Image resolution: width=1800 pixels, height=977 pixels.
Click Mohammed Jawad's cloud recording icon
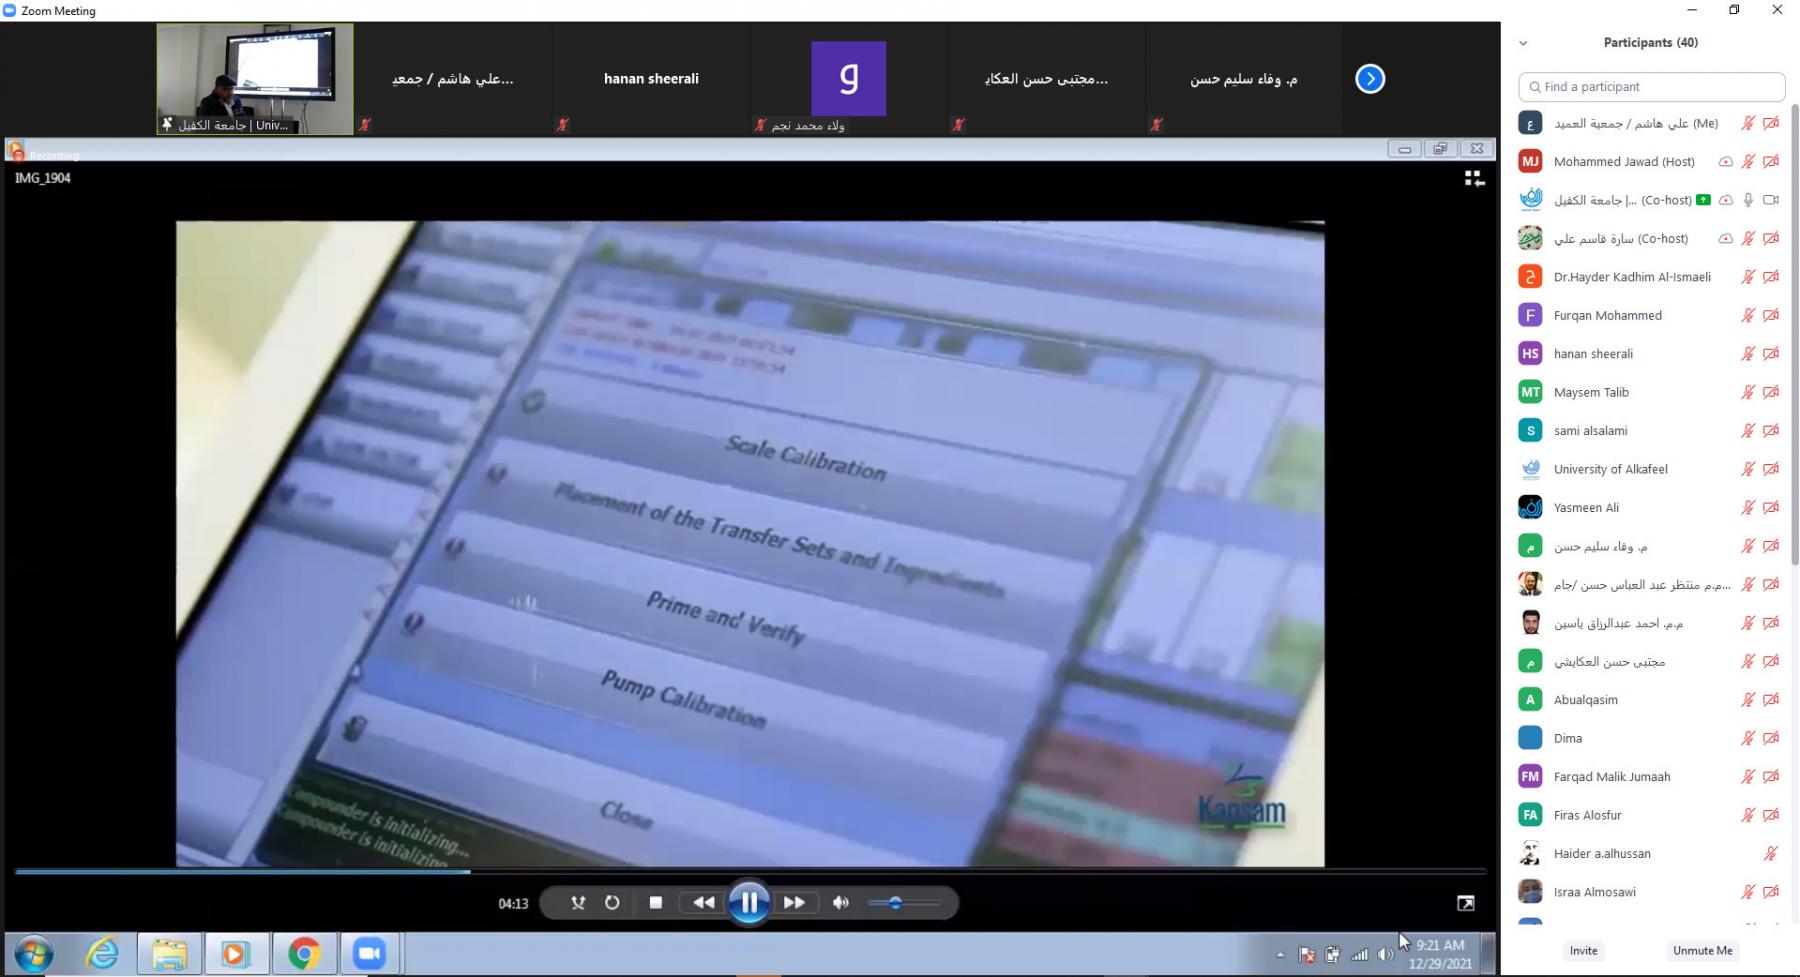1725,162
